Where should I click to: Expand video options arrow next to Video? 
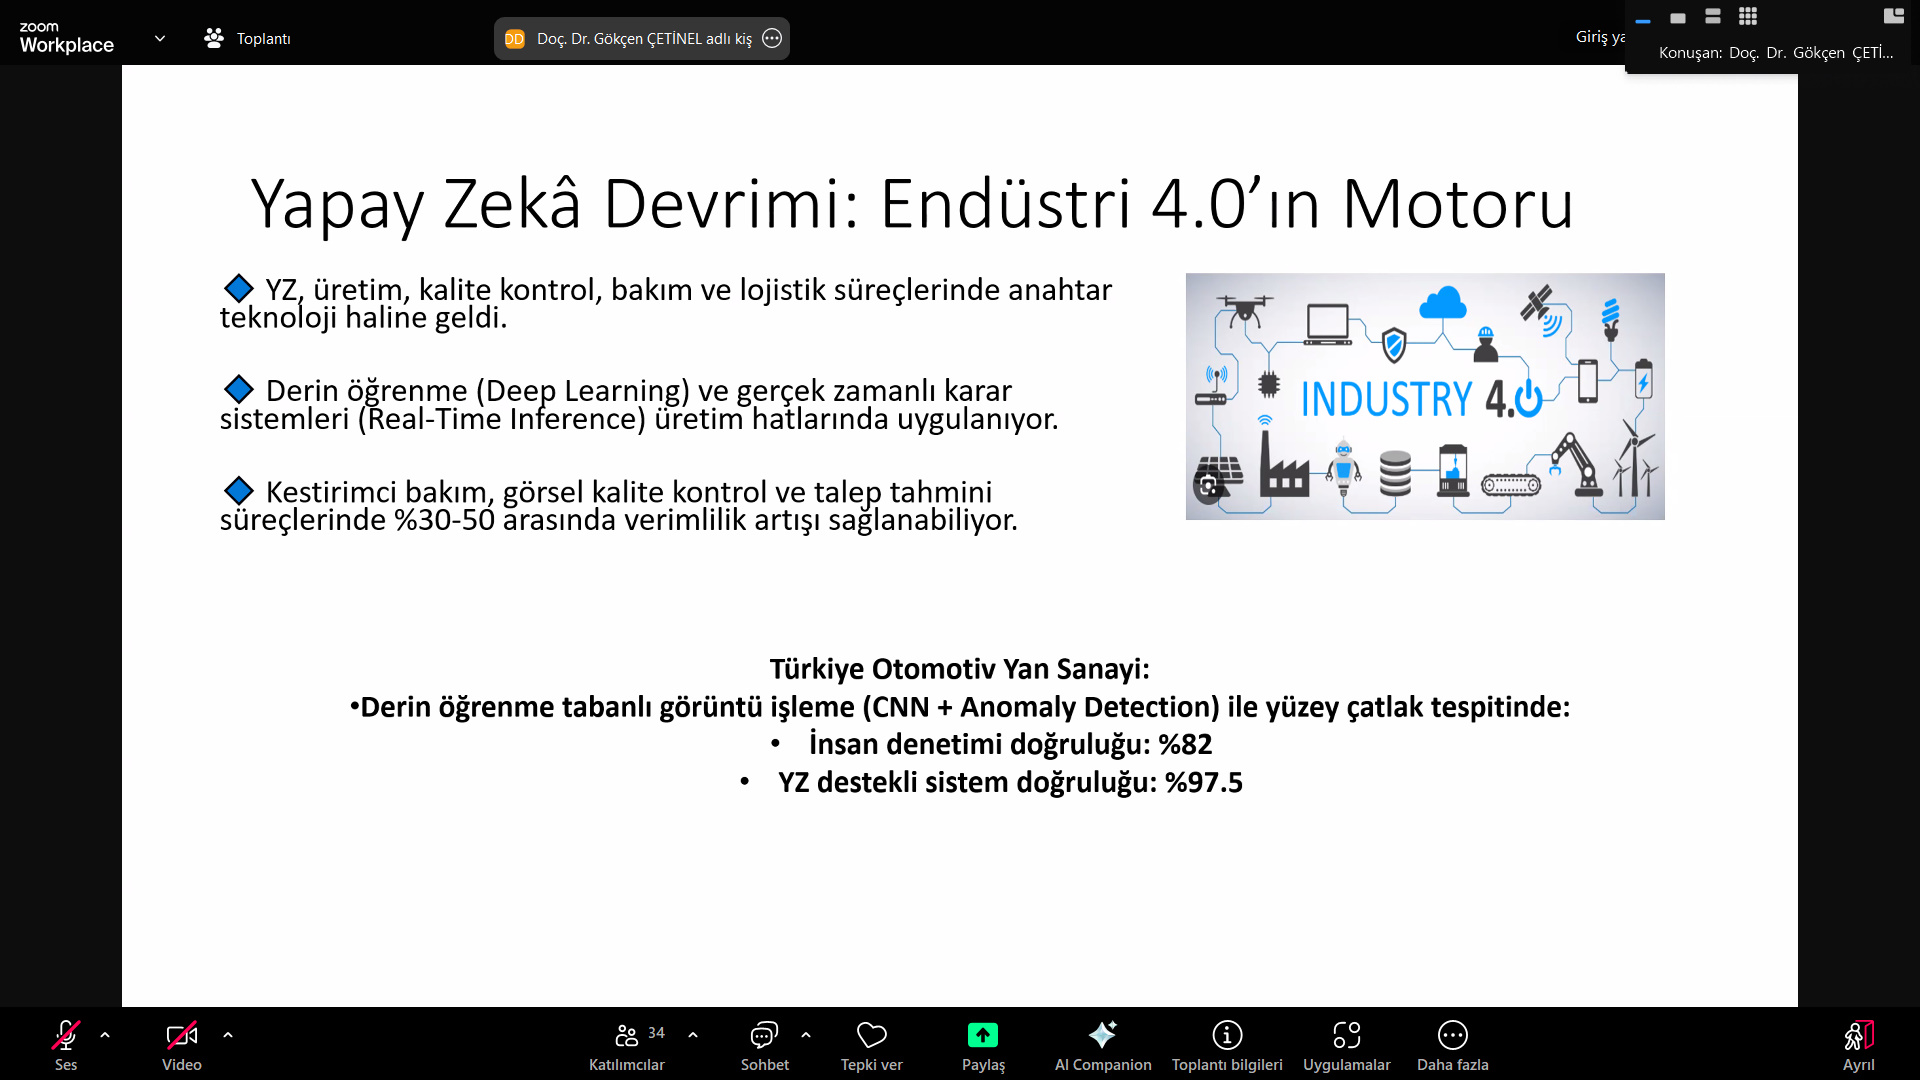coord(228,1036)
